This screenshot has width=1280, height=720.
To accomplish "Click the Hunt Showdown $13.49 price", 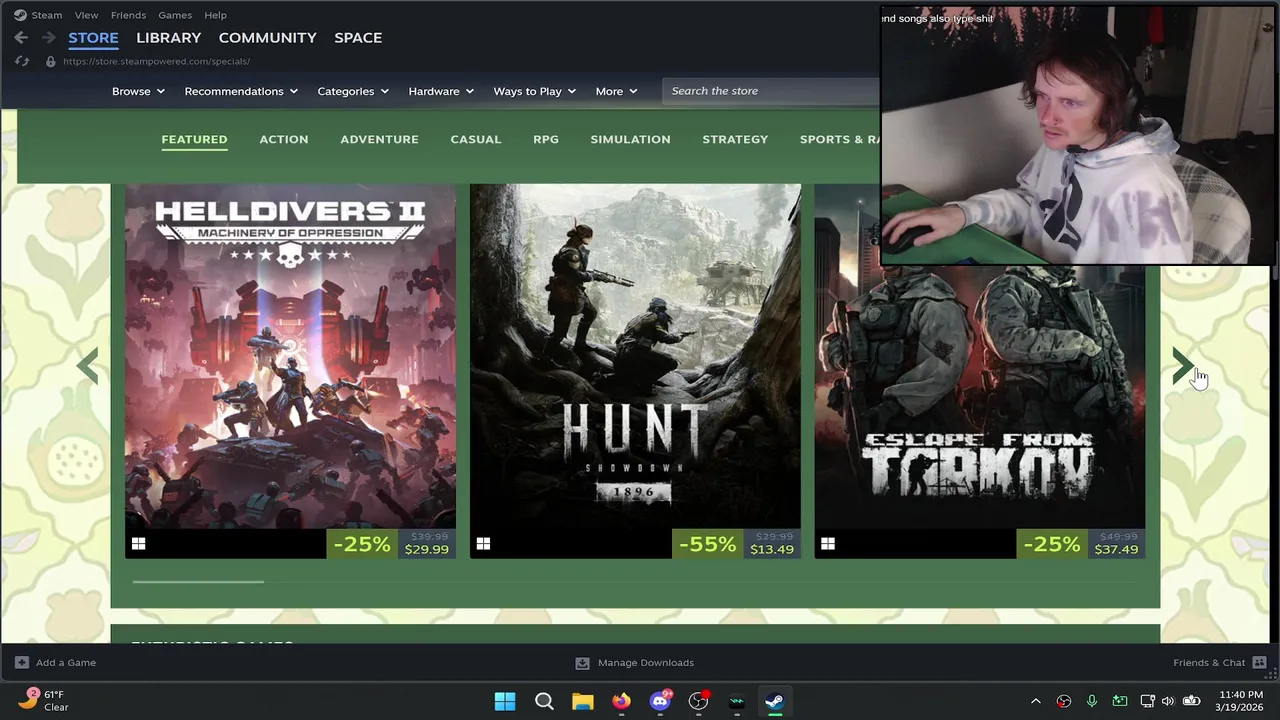I will click(772, 549).
